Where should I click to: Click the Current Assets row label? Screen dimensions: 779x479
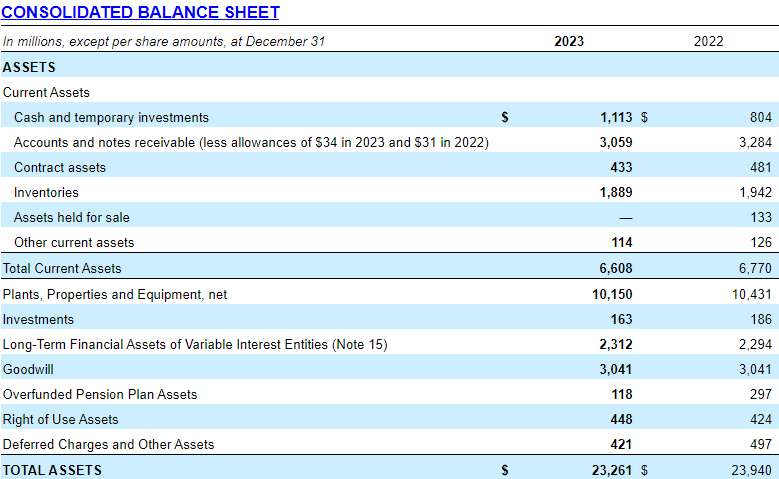46,92
